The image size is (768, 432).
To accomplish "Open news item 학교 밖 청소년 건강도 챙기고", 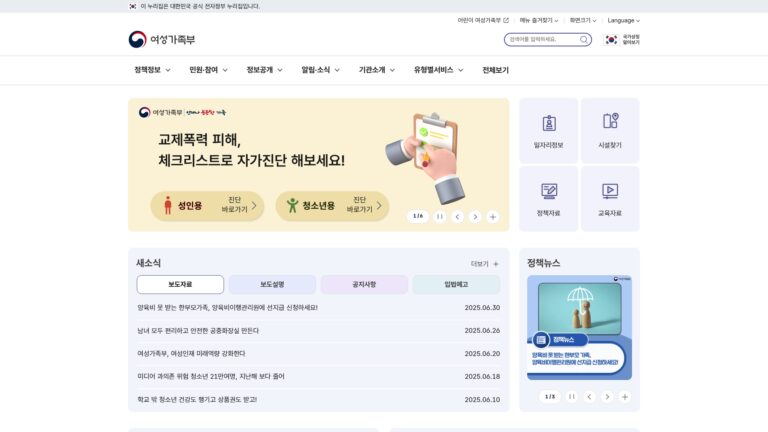I will click(197, 399).
